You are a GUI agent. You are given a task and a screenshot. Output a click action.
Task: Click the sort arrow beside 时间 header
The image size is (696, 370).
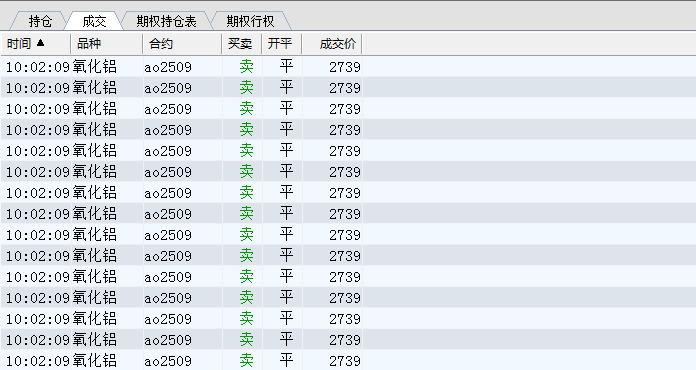pos(40,43)
